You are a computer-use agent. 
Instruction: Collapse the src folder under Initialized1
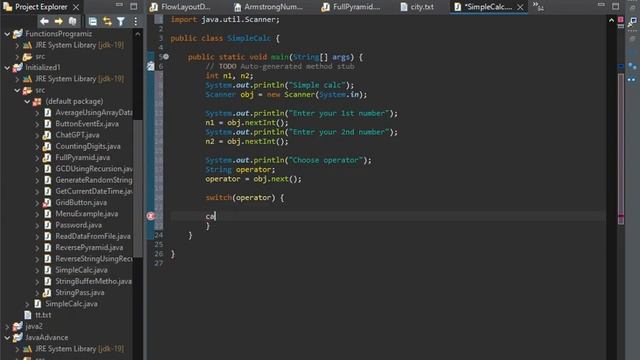pos(17,90)
